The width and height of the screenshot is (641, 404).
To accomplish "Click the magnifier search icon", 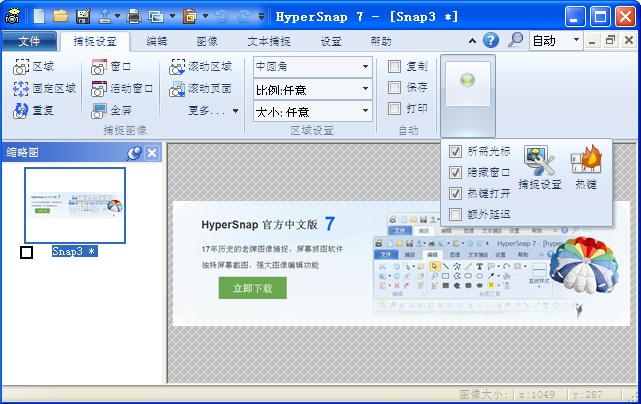I will pyautogui.click(x=515, y=40).
